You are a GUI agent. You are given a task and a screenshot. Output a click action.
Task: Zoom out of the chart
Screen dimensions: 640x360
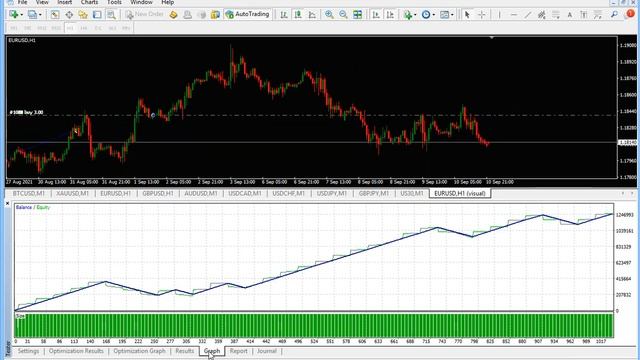click(x=343, y=15)
